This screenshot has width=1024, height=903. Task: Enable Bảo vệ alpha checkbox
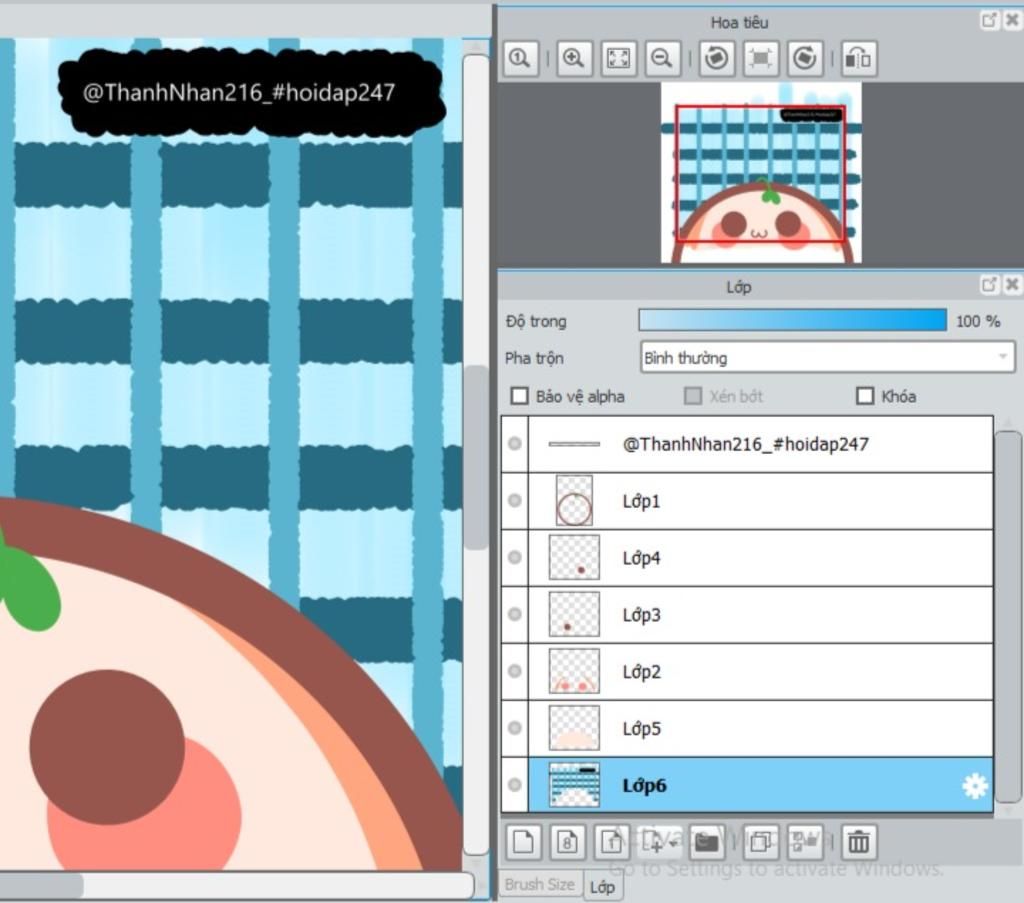pos(519,396)
